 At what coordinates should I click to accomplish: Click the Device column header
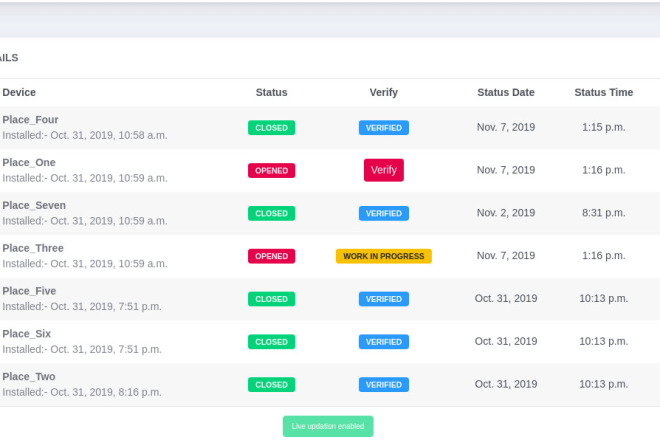[x=19, y=92]
